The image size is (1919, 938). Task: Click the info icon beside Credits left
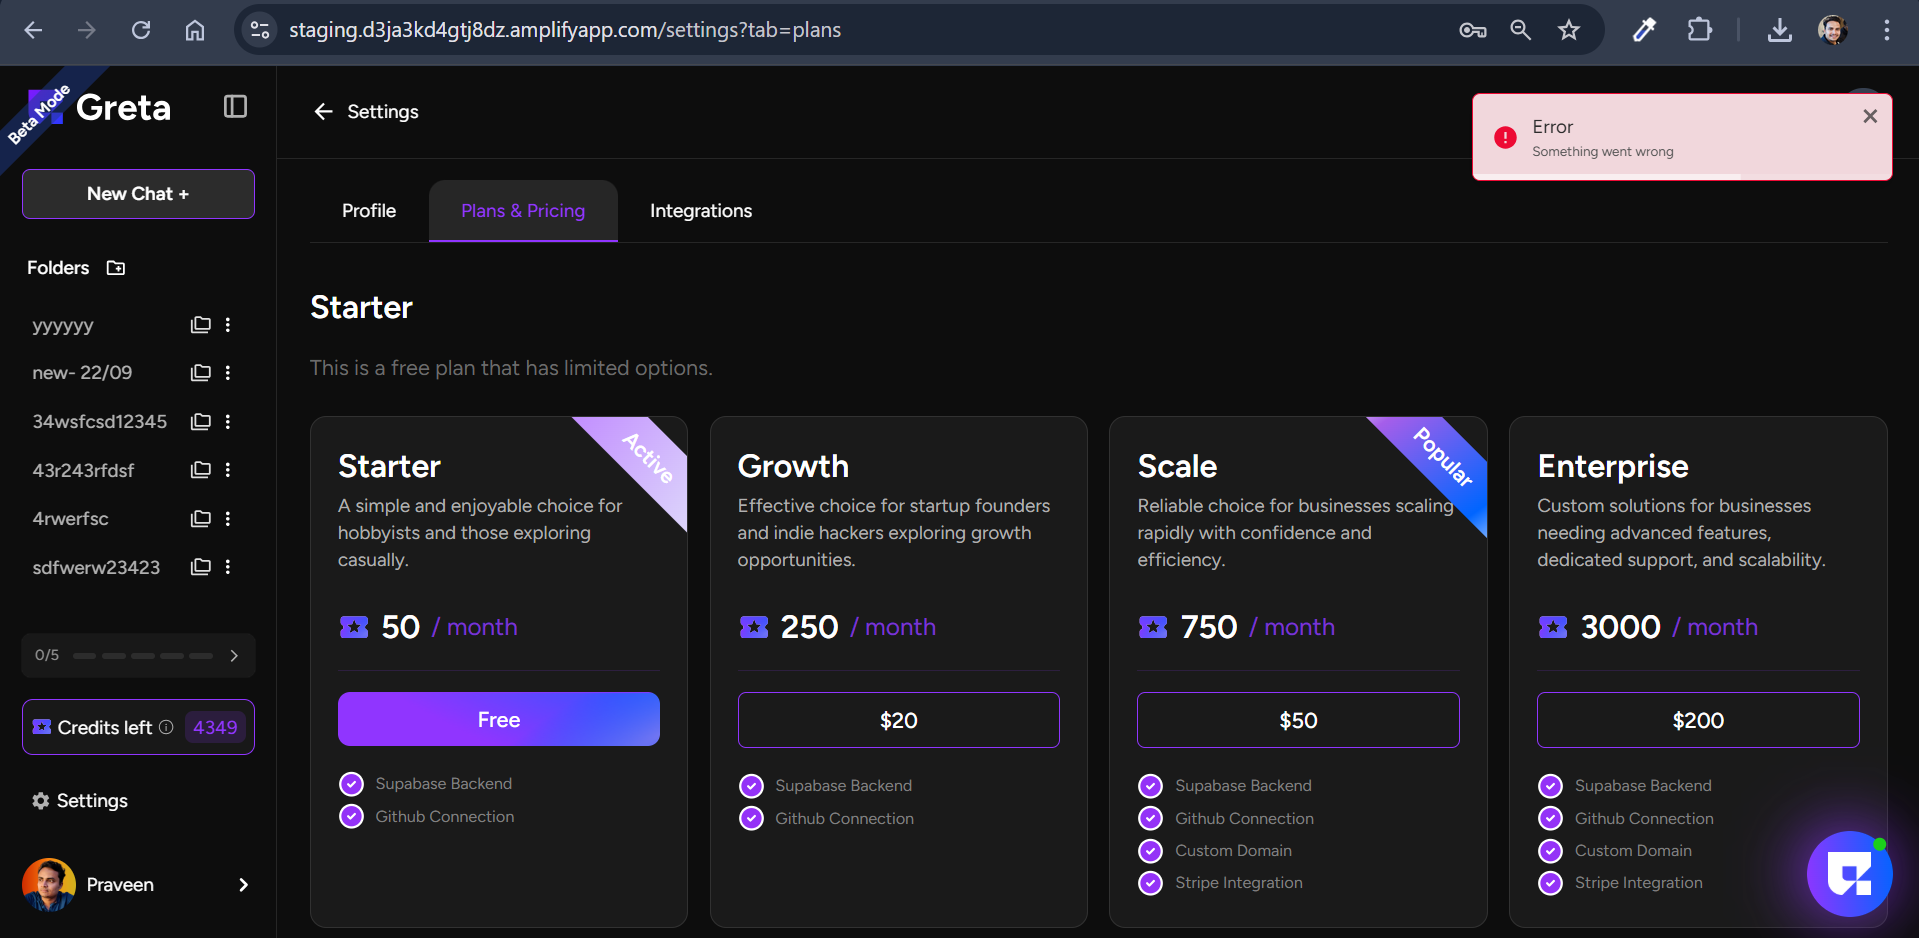tap(166, 727)
